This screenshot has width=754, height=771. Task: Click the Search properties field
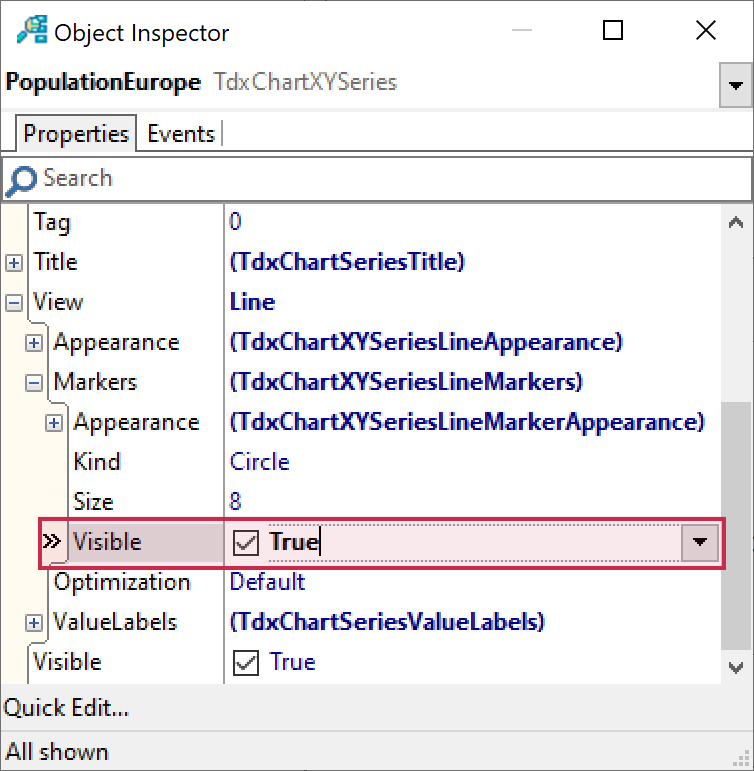point(390,179)
